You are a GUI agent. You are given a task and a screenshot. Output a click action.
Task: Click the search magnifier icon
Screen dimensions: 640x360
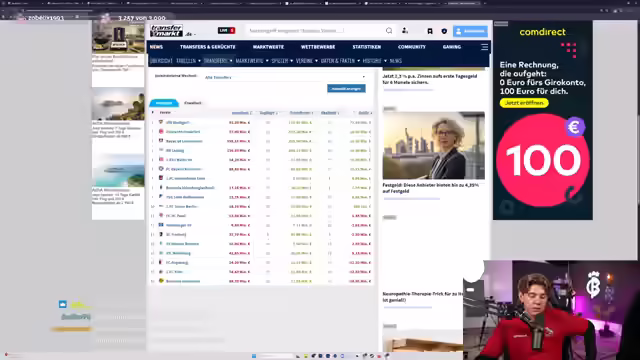point(389,31)
